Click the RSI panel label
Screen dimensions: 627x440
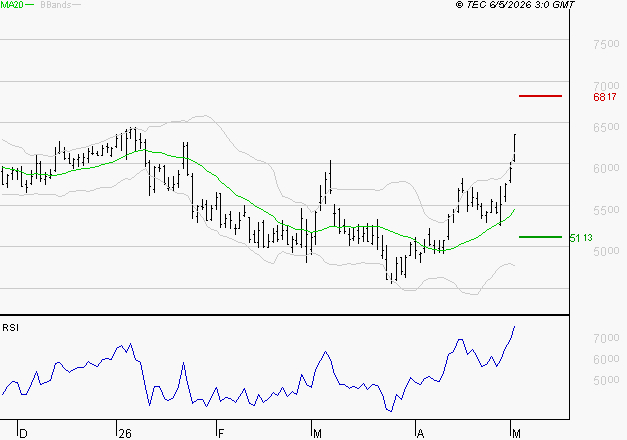(10, 328)
